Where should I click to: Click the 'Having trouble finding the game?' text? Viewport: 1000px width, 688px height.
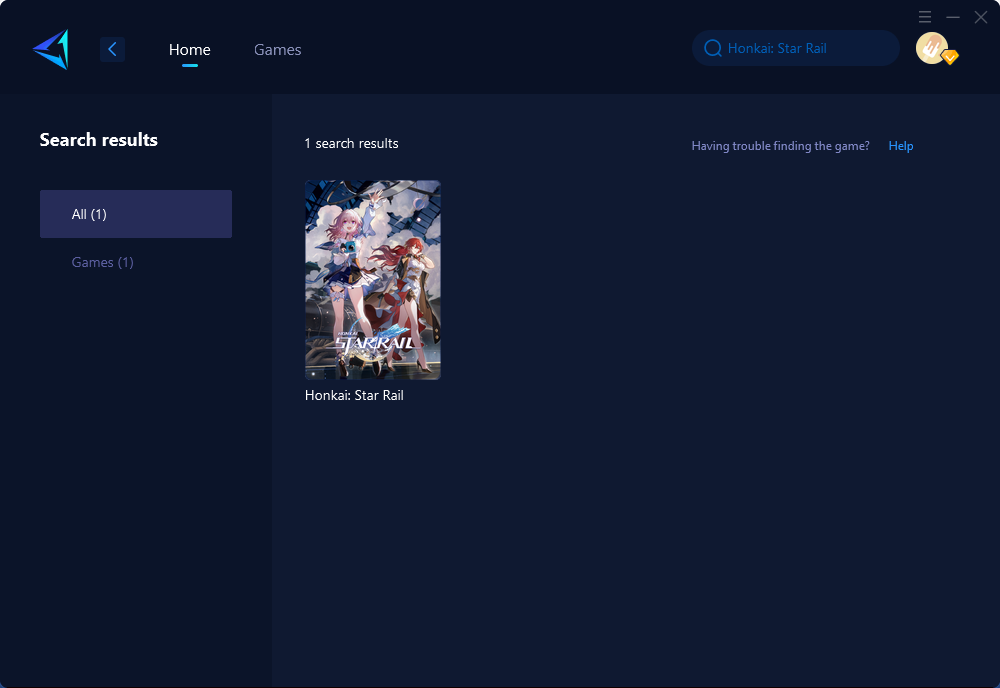[781, 146]
